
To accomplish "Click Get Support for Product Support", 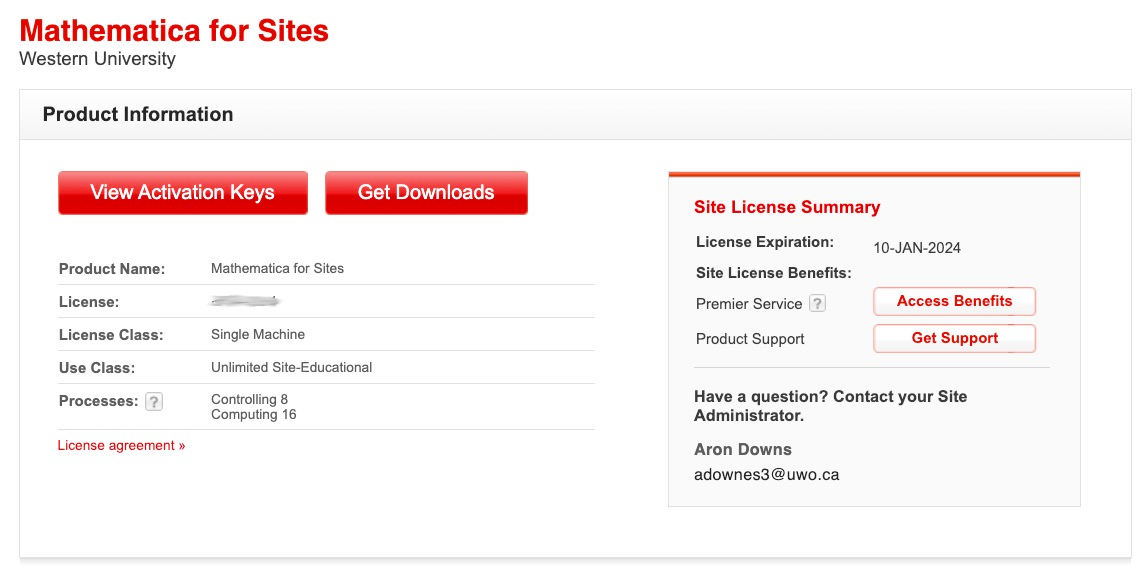I will coord(954,339).
